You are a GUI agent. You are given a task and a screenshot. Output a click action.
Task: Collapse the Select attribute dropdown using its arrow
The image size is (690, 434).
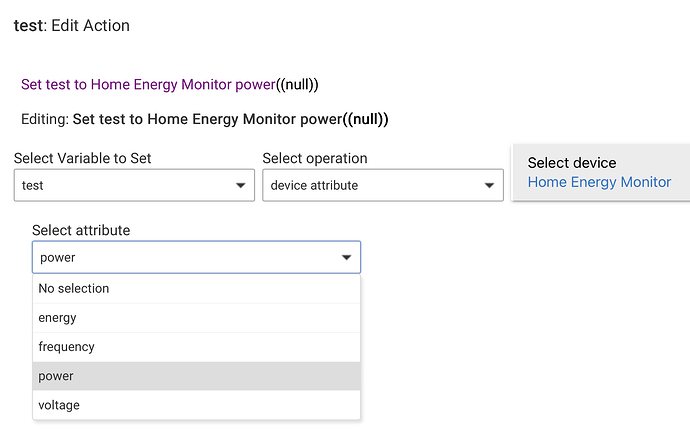pyautogui.click(x=346, y=258)
